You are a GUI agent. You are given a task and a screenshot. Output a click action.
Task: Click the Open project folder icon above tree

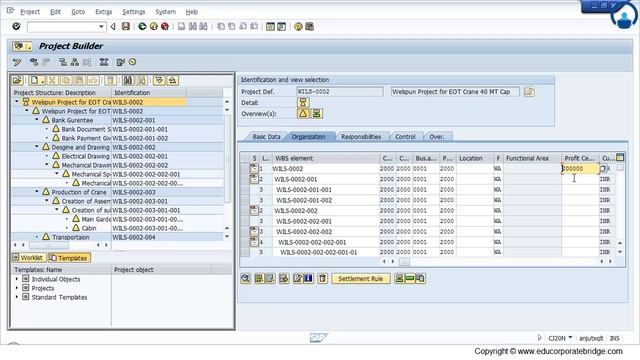[17, 80]
